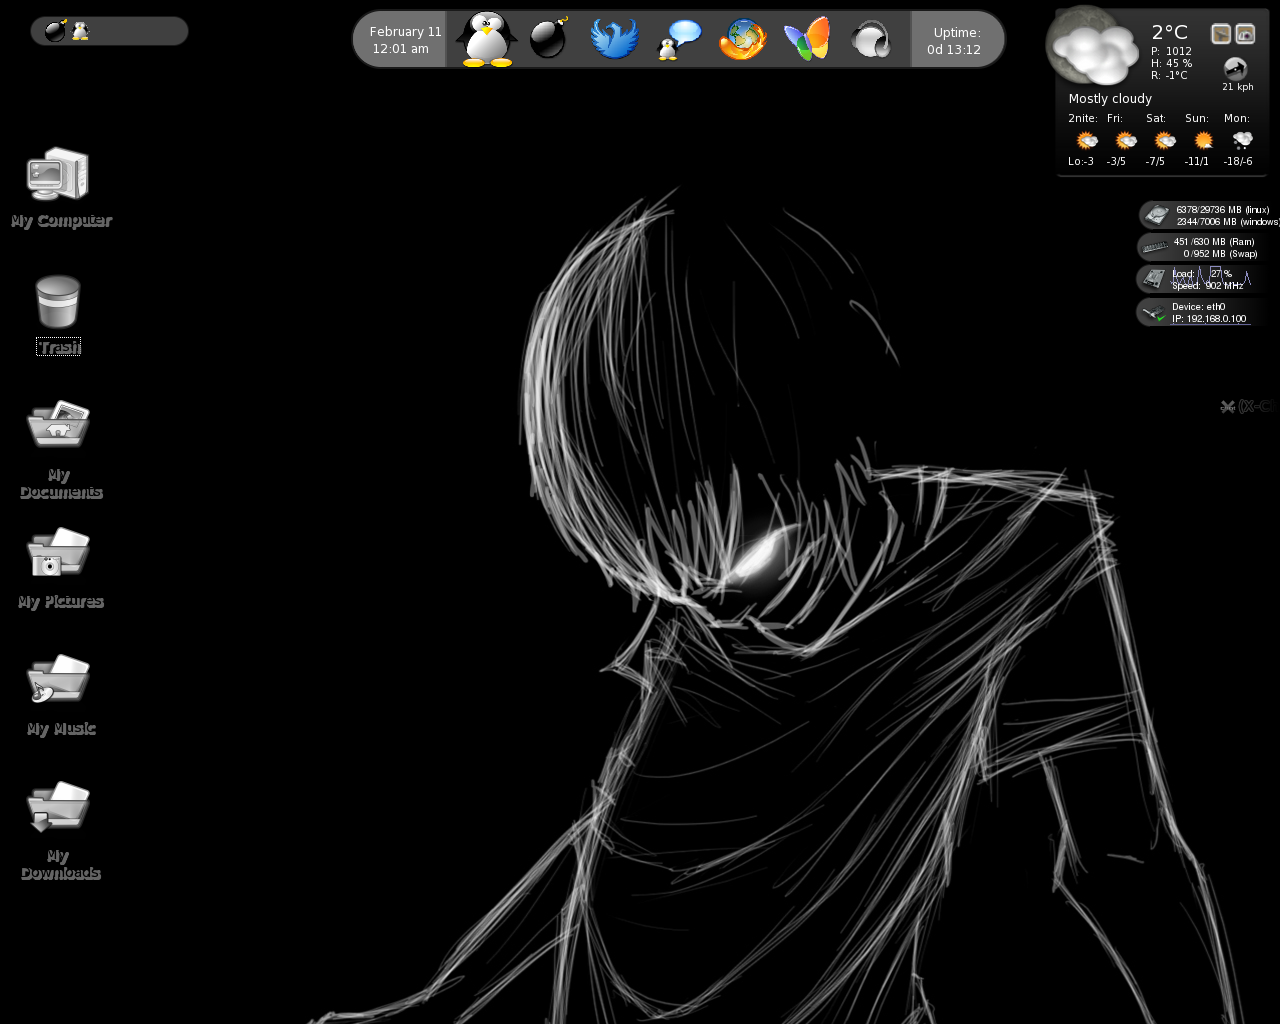Click the 21 kph wind speed label
The image size is (1280, 1024).
1237,87
